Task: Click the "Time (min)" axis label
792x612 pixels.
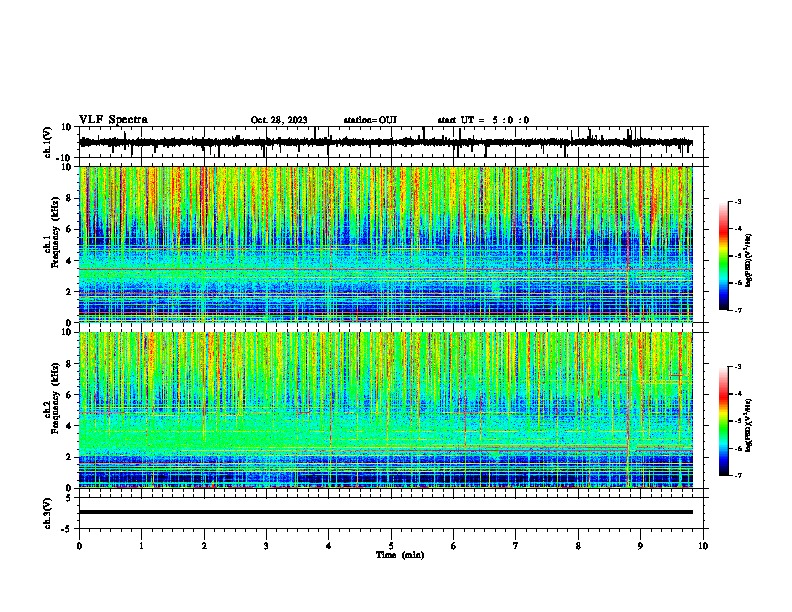Action: (x=400, y=555)
